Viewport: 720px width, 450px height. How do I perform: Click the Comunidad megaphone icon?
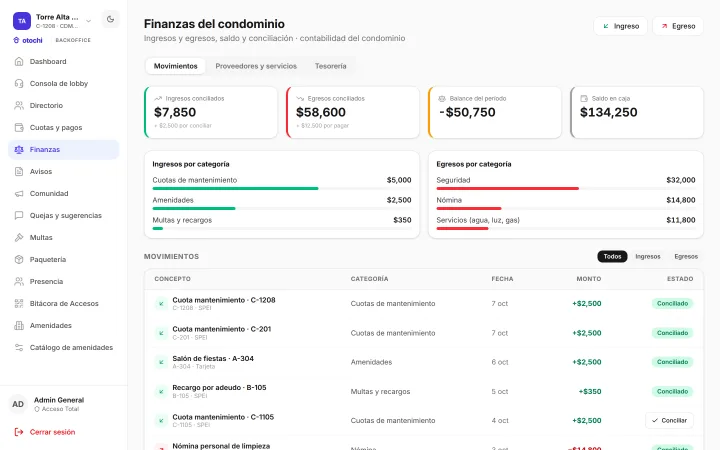click(x=19, y=194)
